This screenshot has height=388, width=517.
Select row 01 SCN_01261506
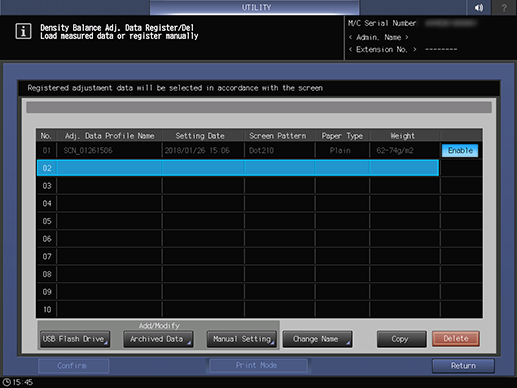point(238,150)
